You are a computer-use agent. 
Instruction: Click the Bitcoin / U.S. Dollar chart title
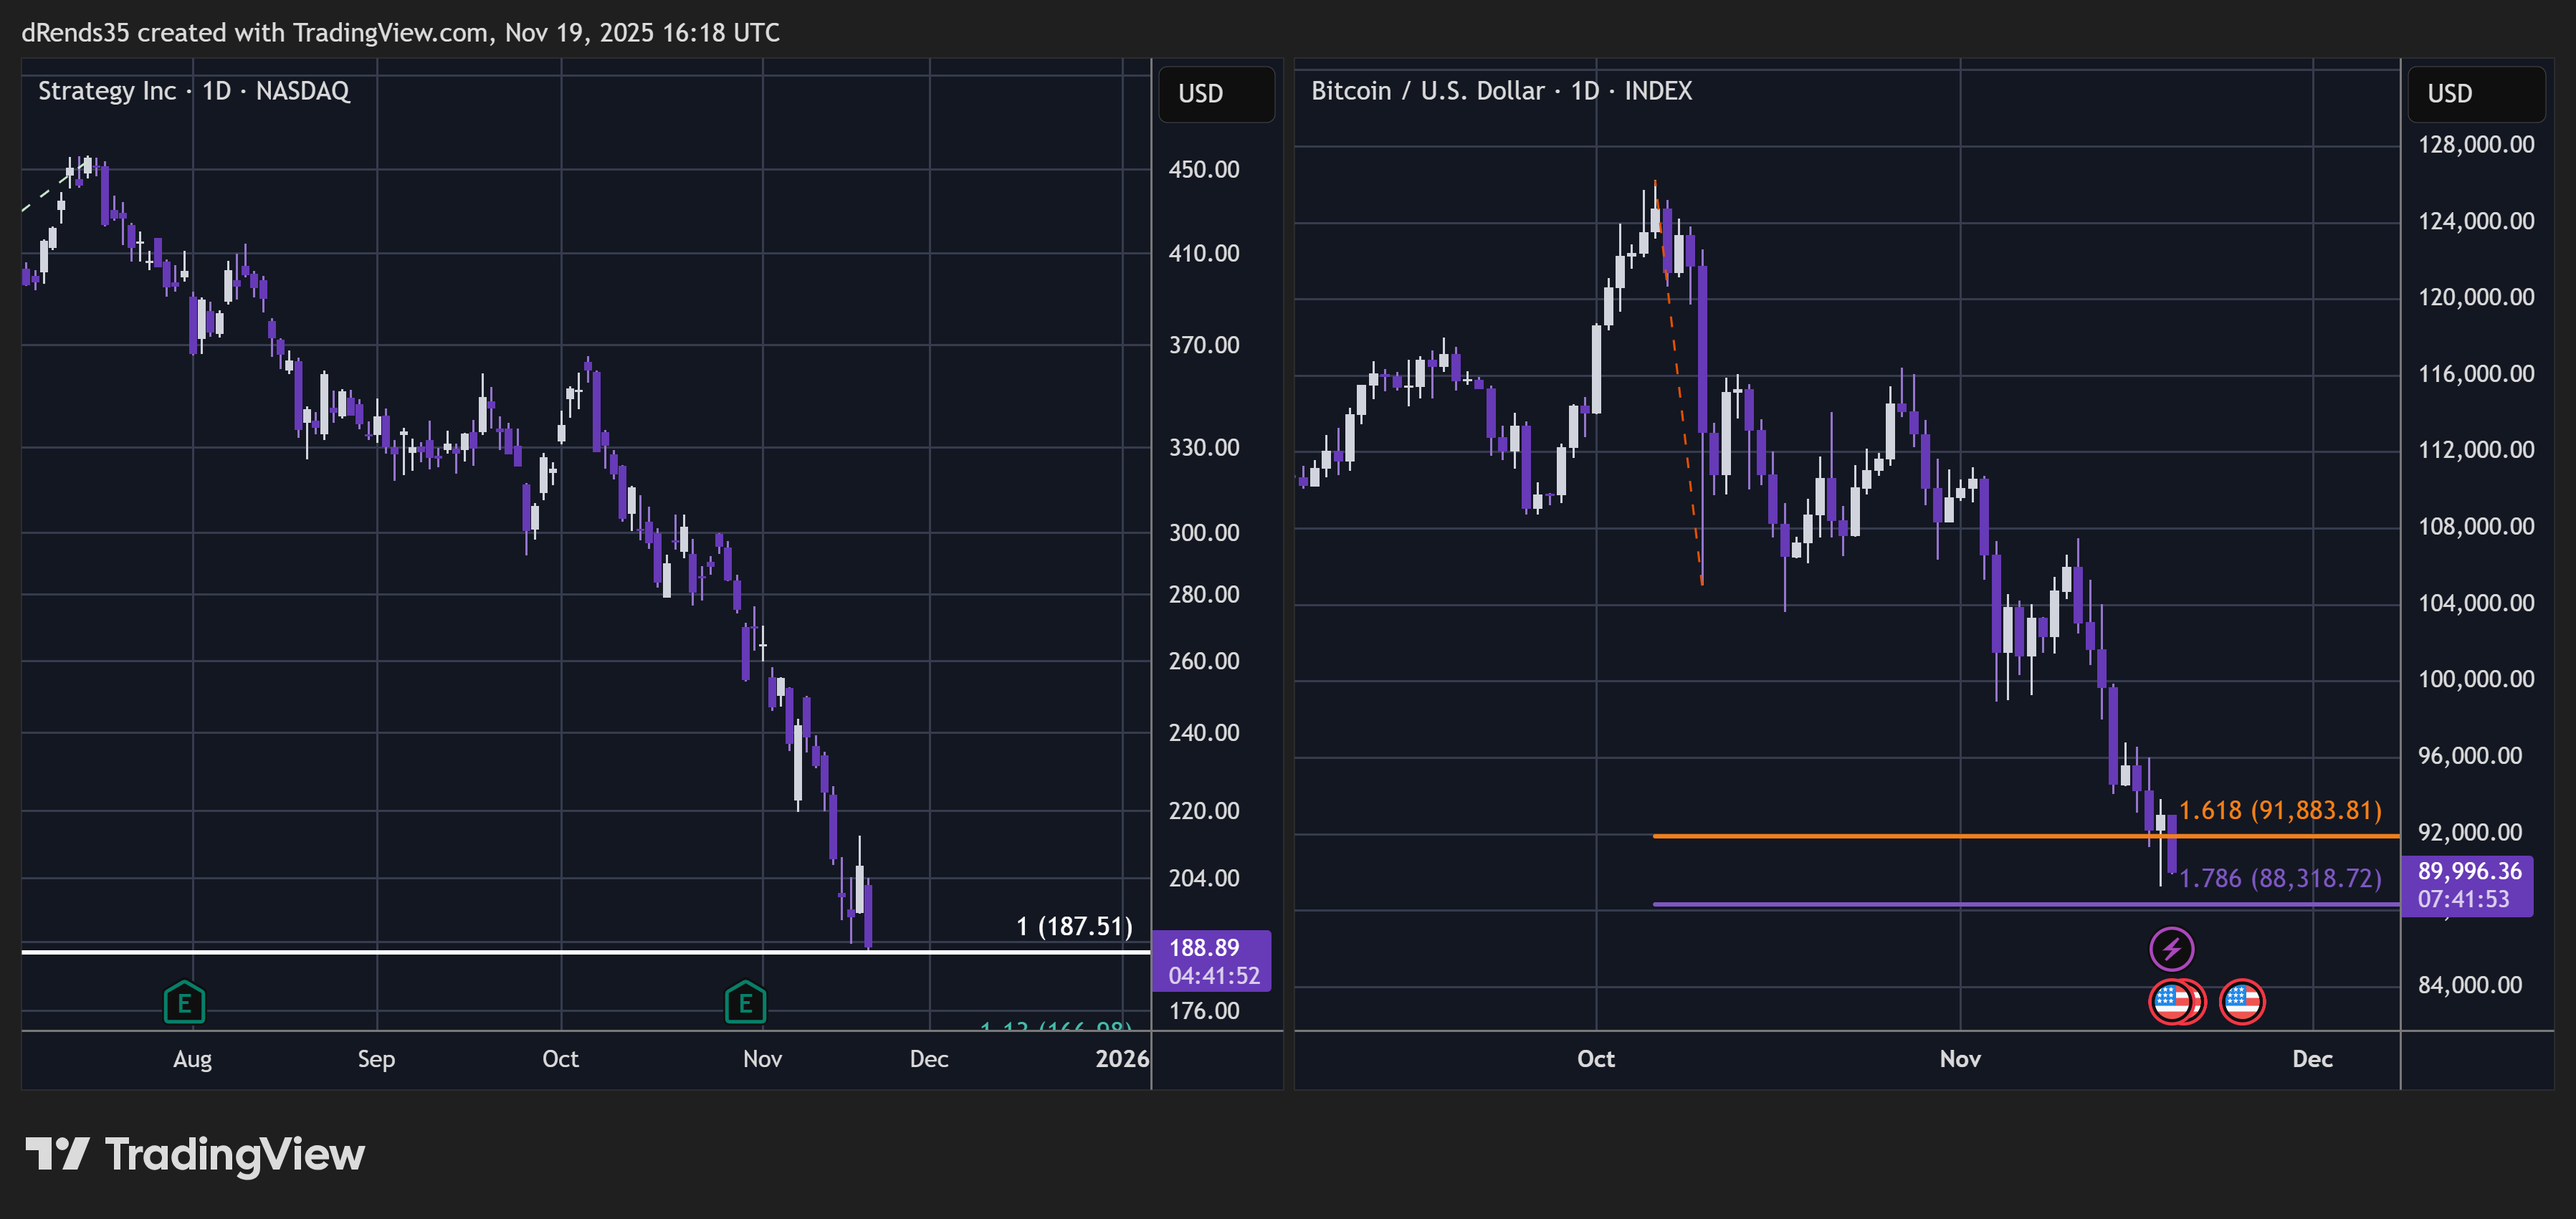pos(1501,91)
